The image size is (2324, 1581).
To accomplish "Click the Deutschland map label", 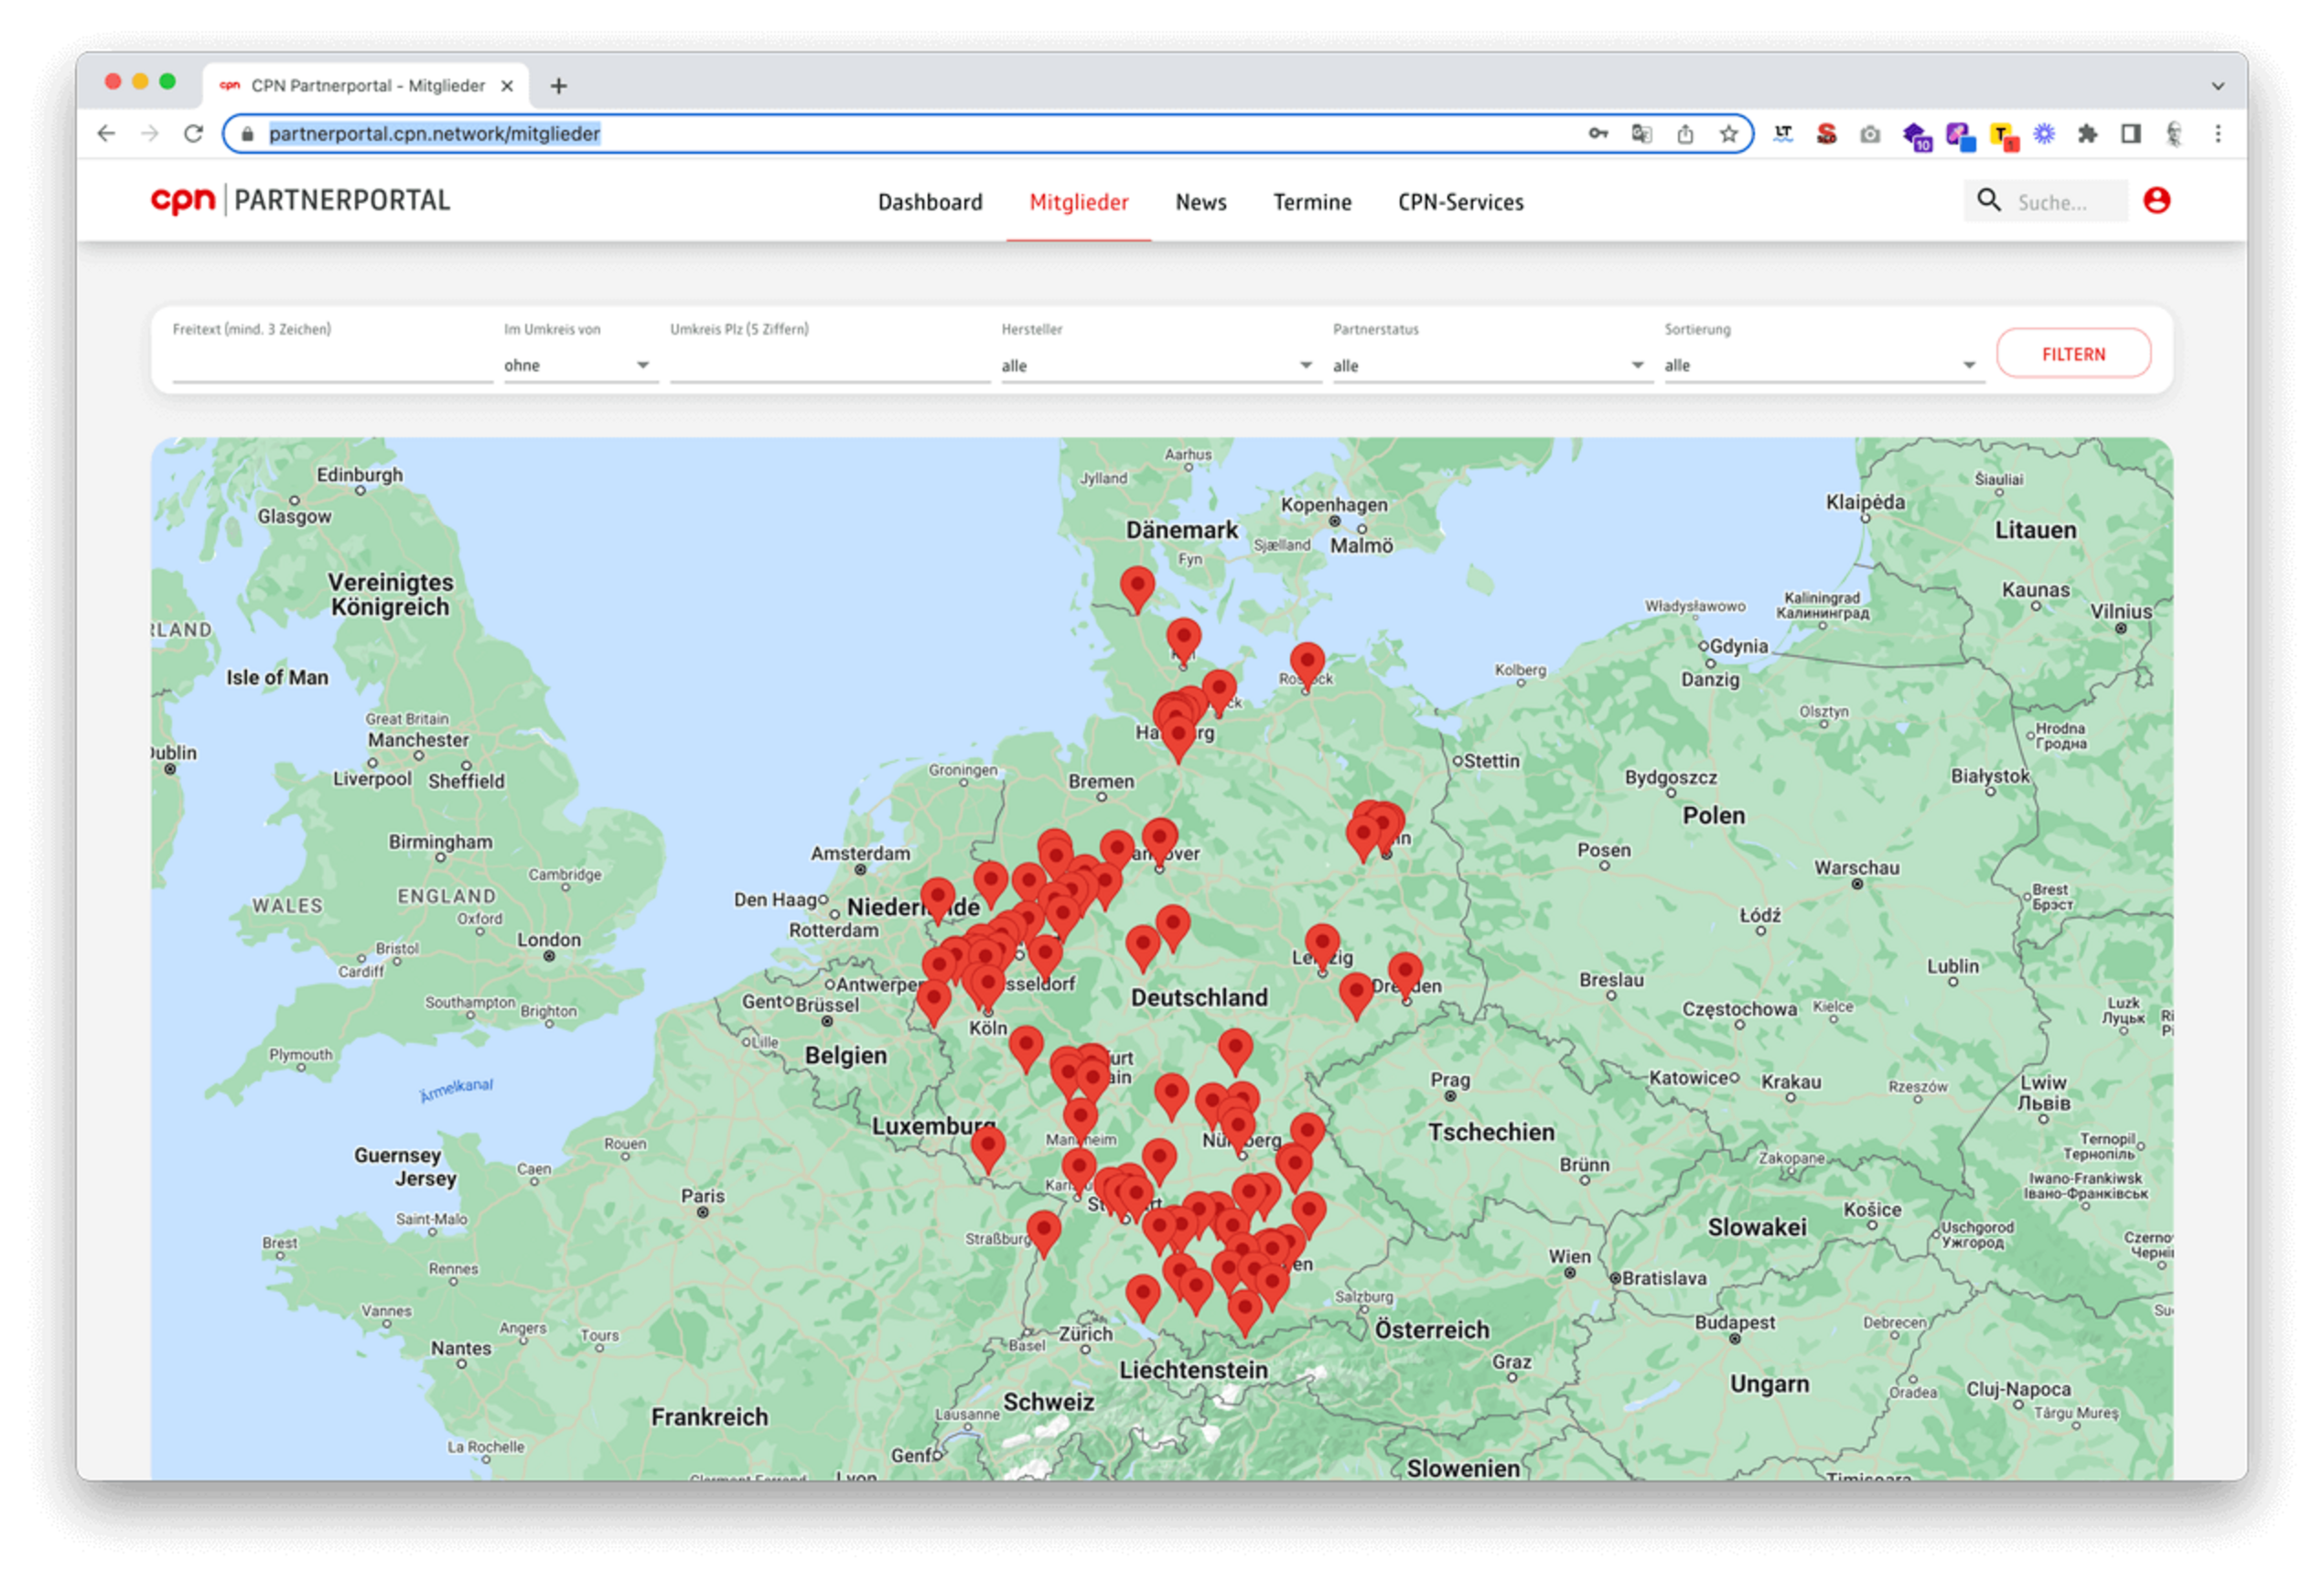I will [1198, 997].
